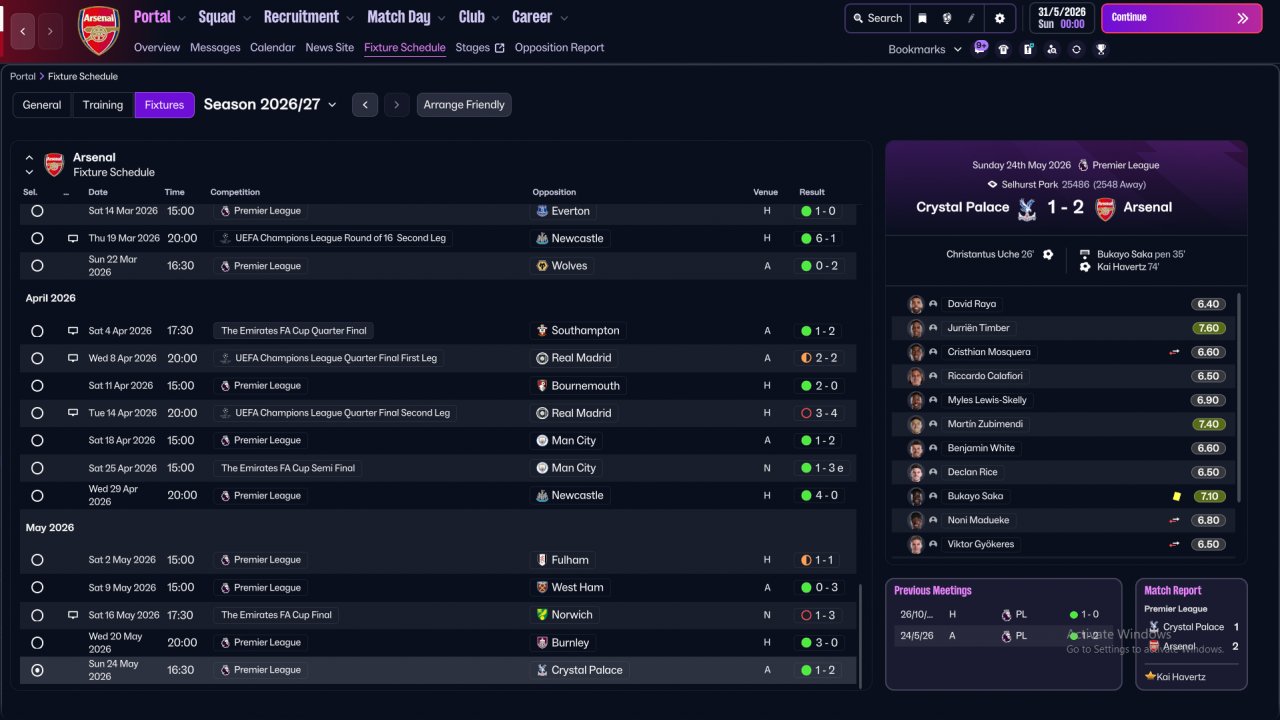Click the fixture list vertical scrollbar

click(x=860, y=634)
